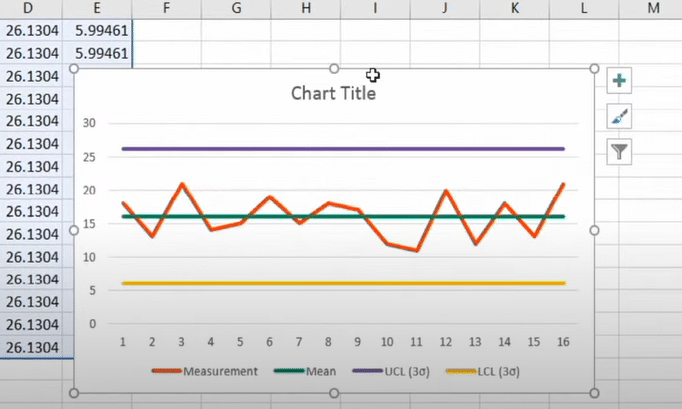The height and width of the screenshot is (409, 682).
Task: Click bottom-center chart resize handle
Action: (x=334, y=393)
